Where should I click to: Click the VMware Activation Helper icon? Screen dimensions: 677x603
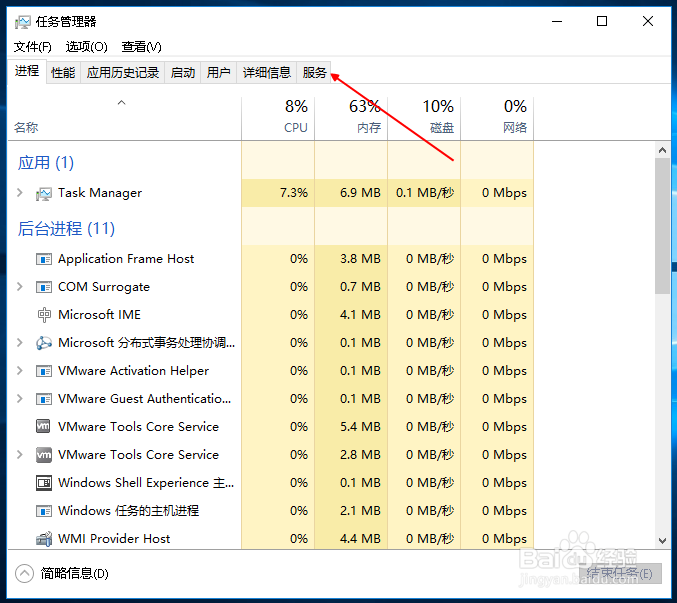point(44,371)
